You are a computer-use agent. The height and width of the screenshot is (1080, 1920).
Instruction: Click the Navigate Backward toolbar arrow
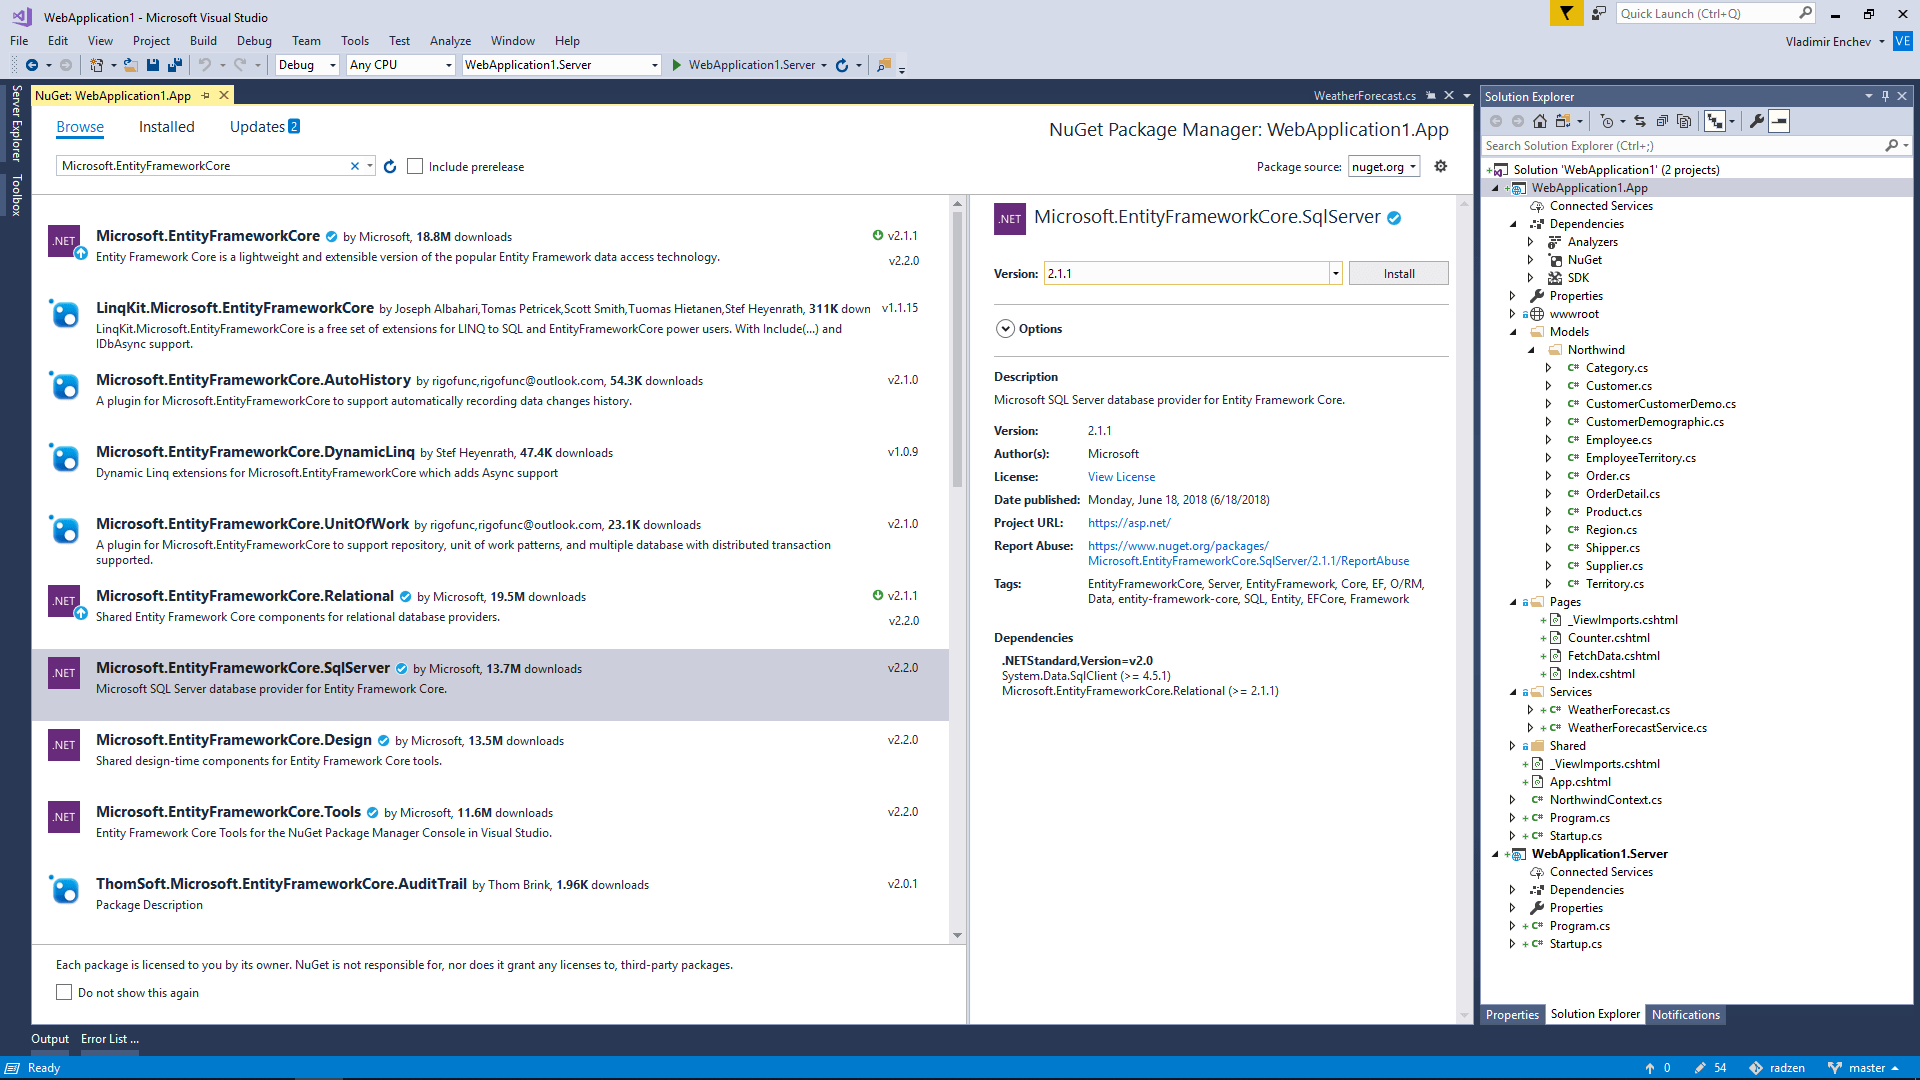pos(32,65)
